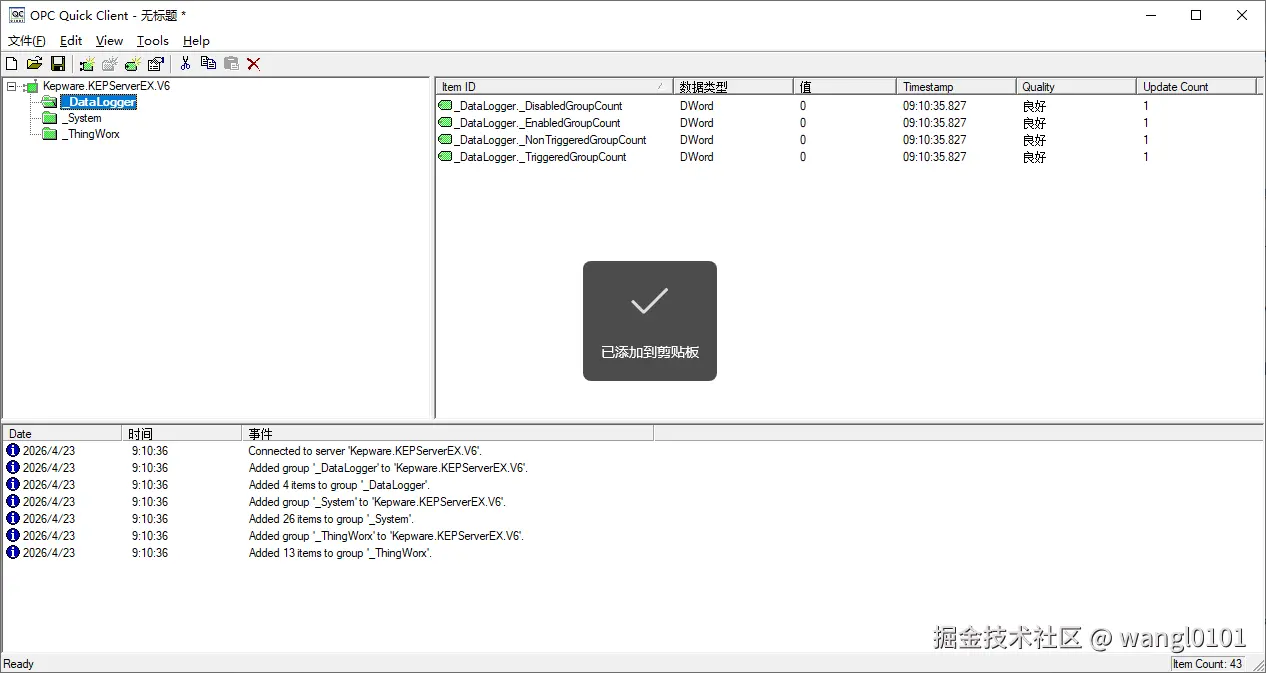The height and width of the screenshot is (673, 1266).
Task: Click the OPC Quick Client title bar app icon
Action: point(17,15)
